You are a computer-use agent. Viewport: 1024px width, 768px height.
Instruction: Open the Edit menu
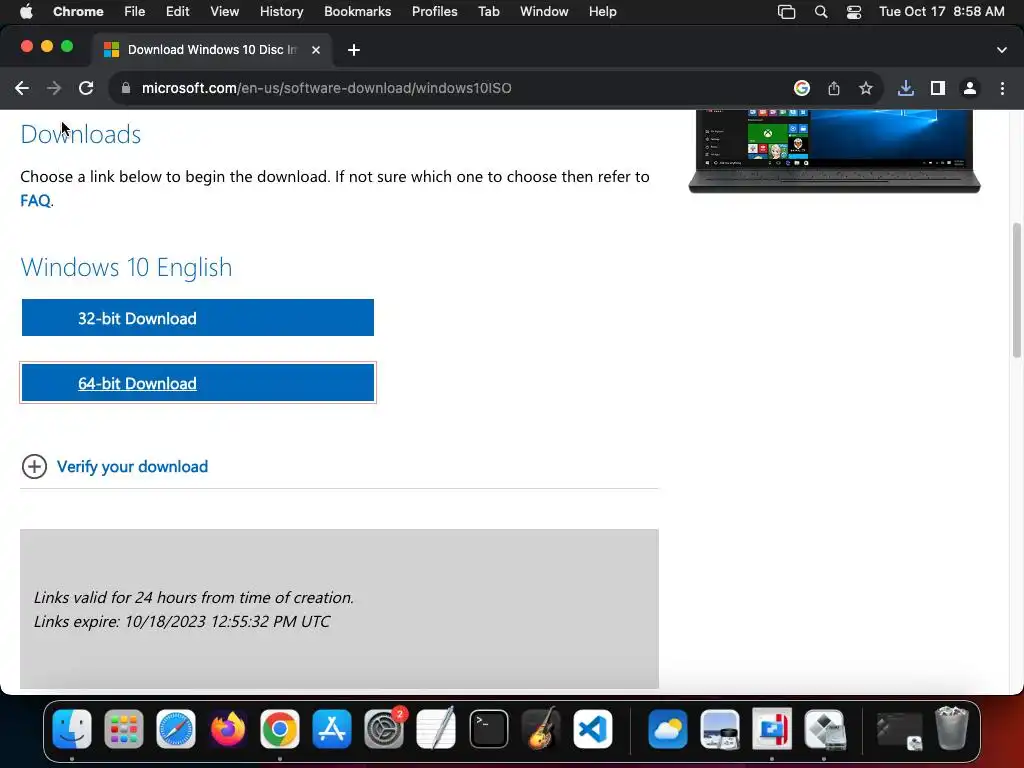coord(177,12)
